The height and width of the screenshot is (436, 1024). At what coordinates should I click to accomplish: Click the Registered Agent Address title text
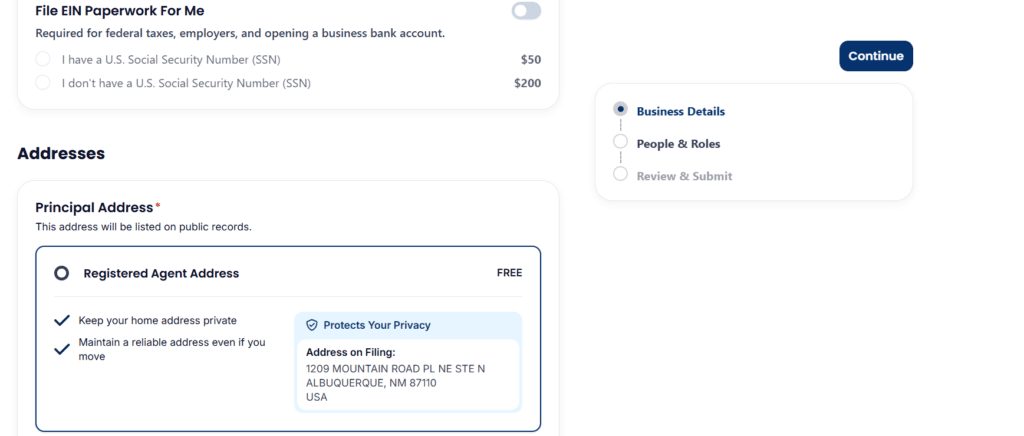(x=161, y=273)
